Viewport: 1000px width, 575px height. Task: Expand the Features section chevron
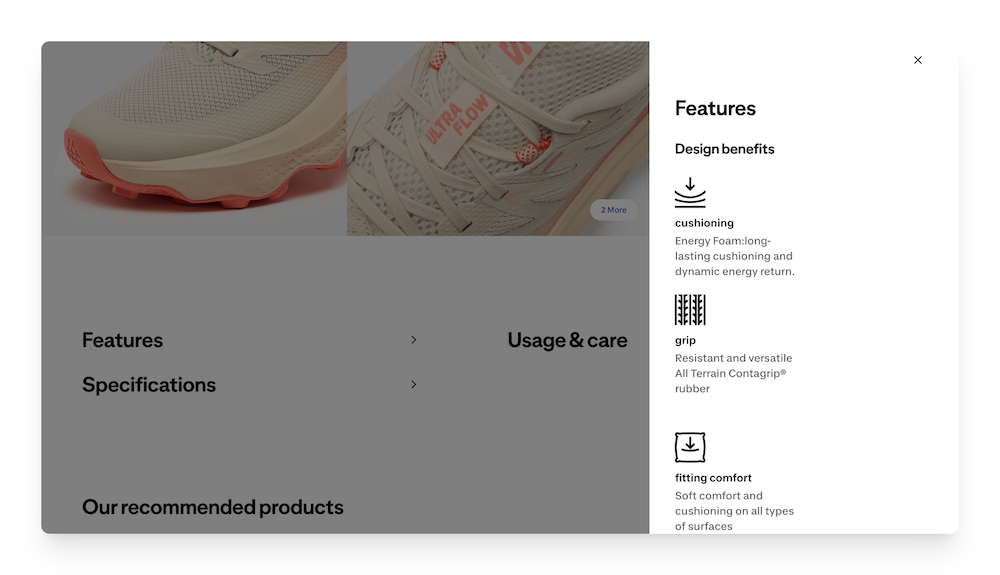tap(413, 340)
